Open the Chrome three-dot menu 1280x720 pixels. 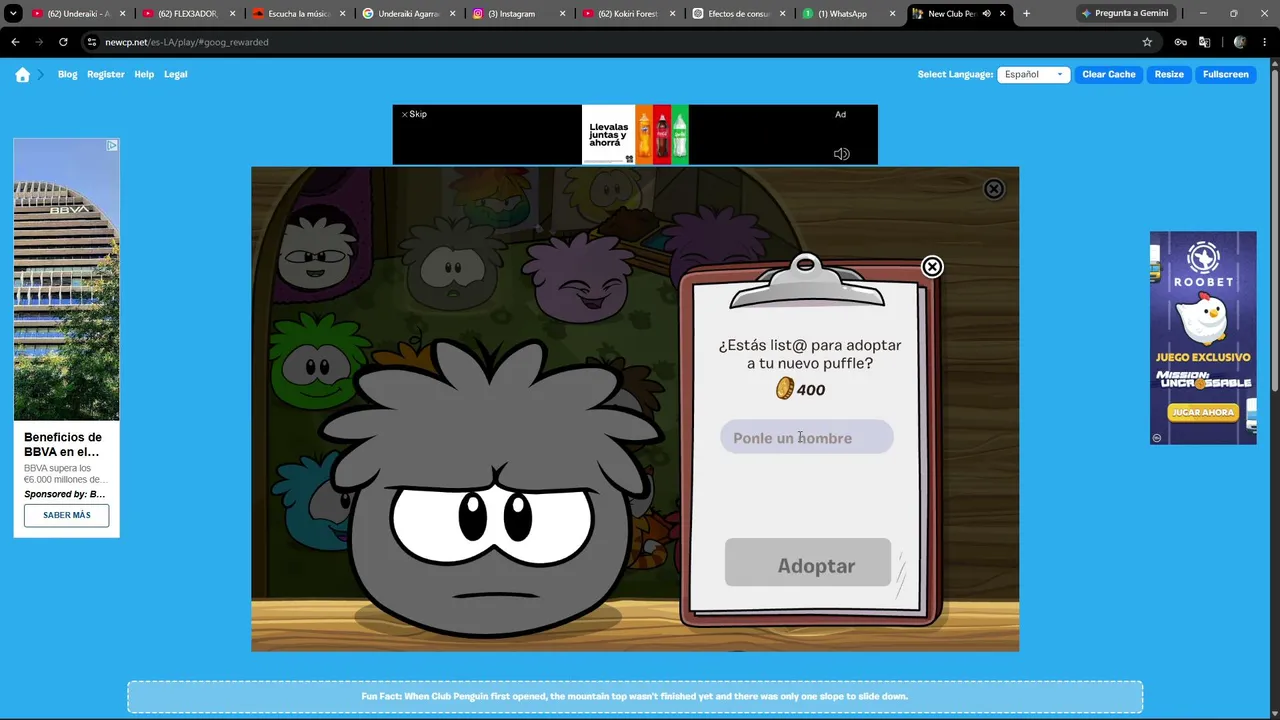[x=1265, y=42]
